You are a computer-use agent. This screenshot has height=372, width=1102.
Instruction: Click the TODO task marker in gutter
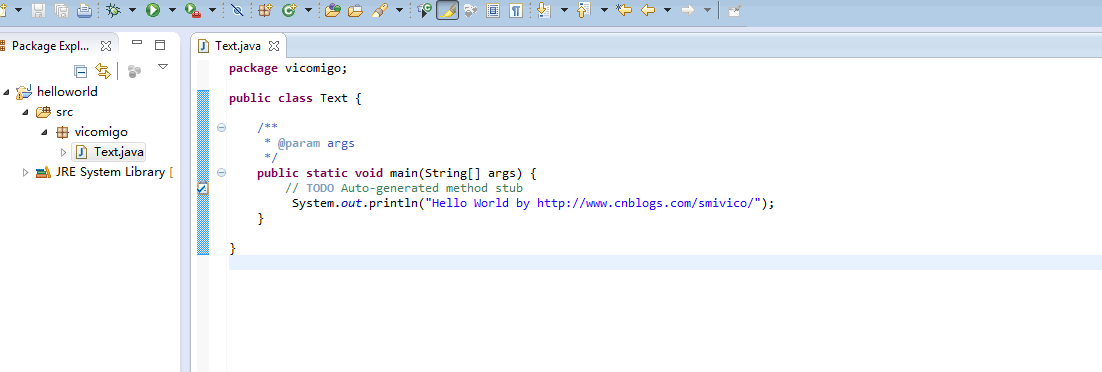click(x=202, y=188)
